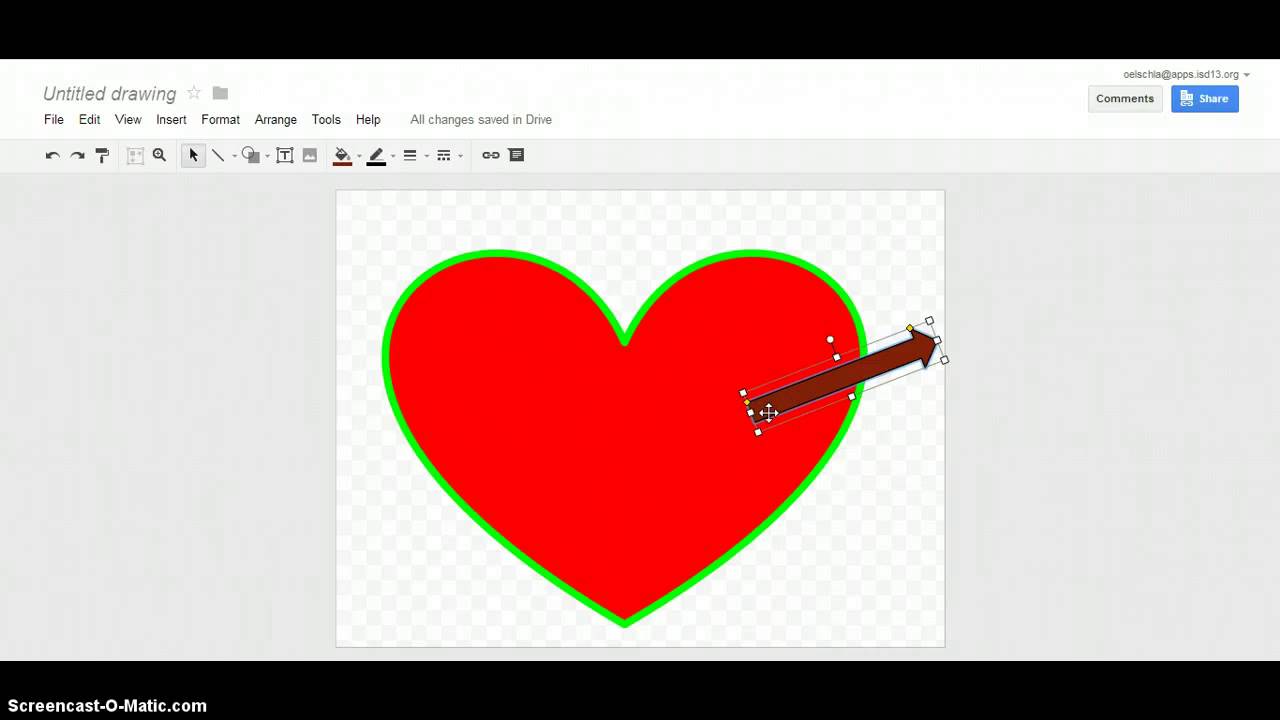Click the Paint format tool
The width and height of the screenshot is (1280, 720).
coord(102,155)
